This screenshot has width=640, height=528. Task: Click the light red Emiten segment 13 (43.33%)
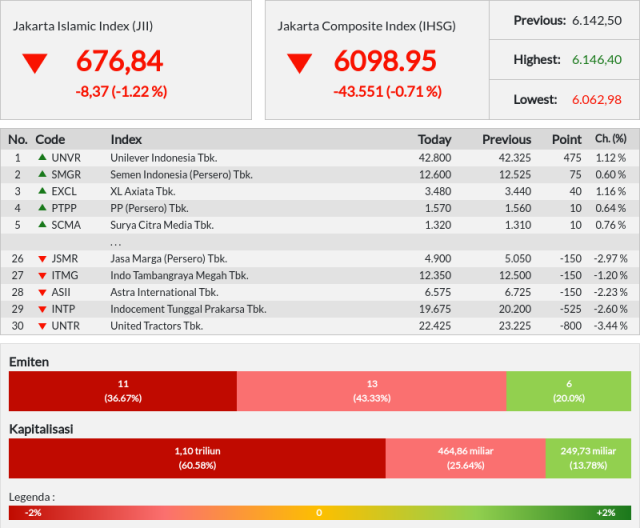[x=372, y=391]
